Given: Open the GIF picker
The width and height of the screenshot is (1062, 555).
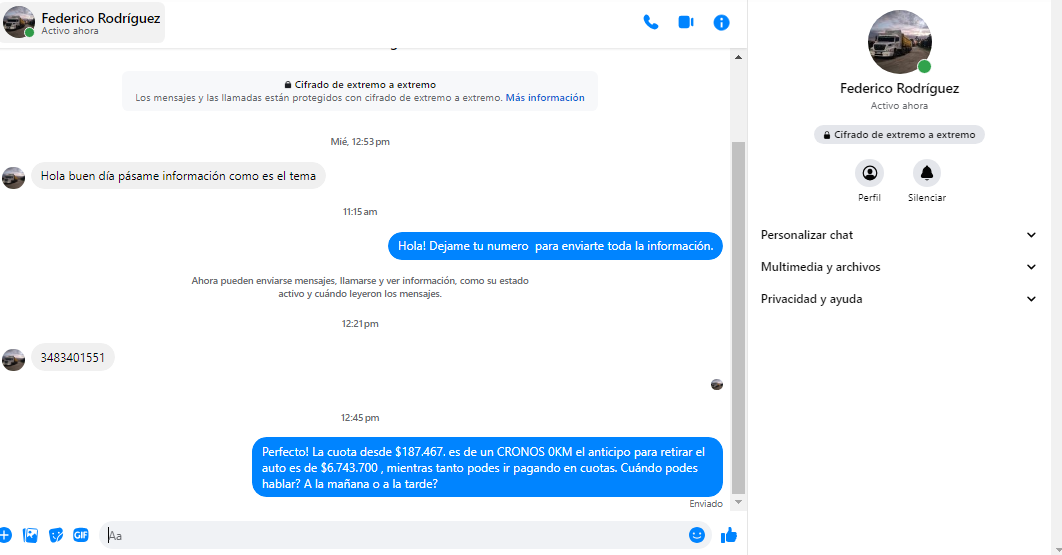Looking at the screenshot, I should click(81, 535).
